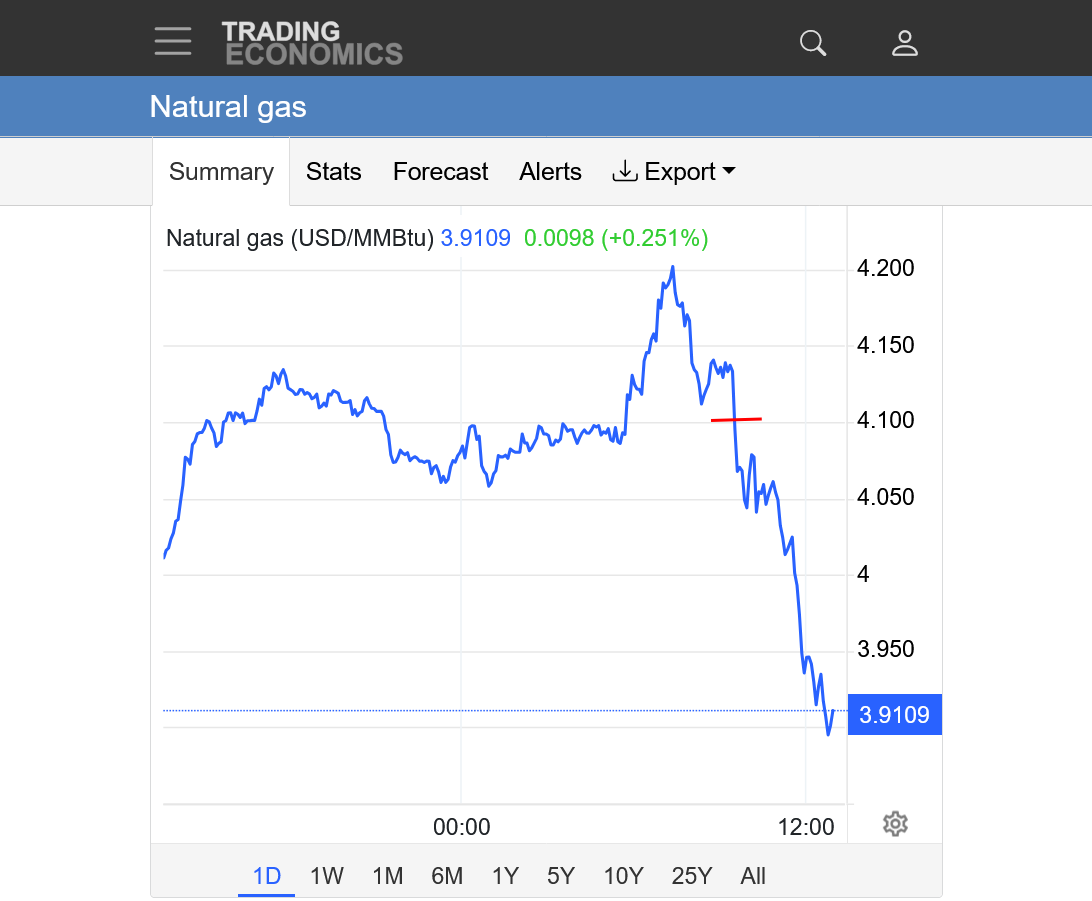Choose the 1M time range
The image size is (1092, 901).
tap(387, 877)
